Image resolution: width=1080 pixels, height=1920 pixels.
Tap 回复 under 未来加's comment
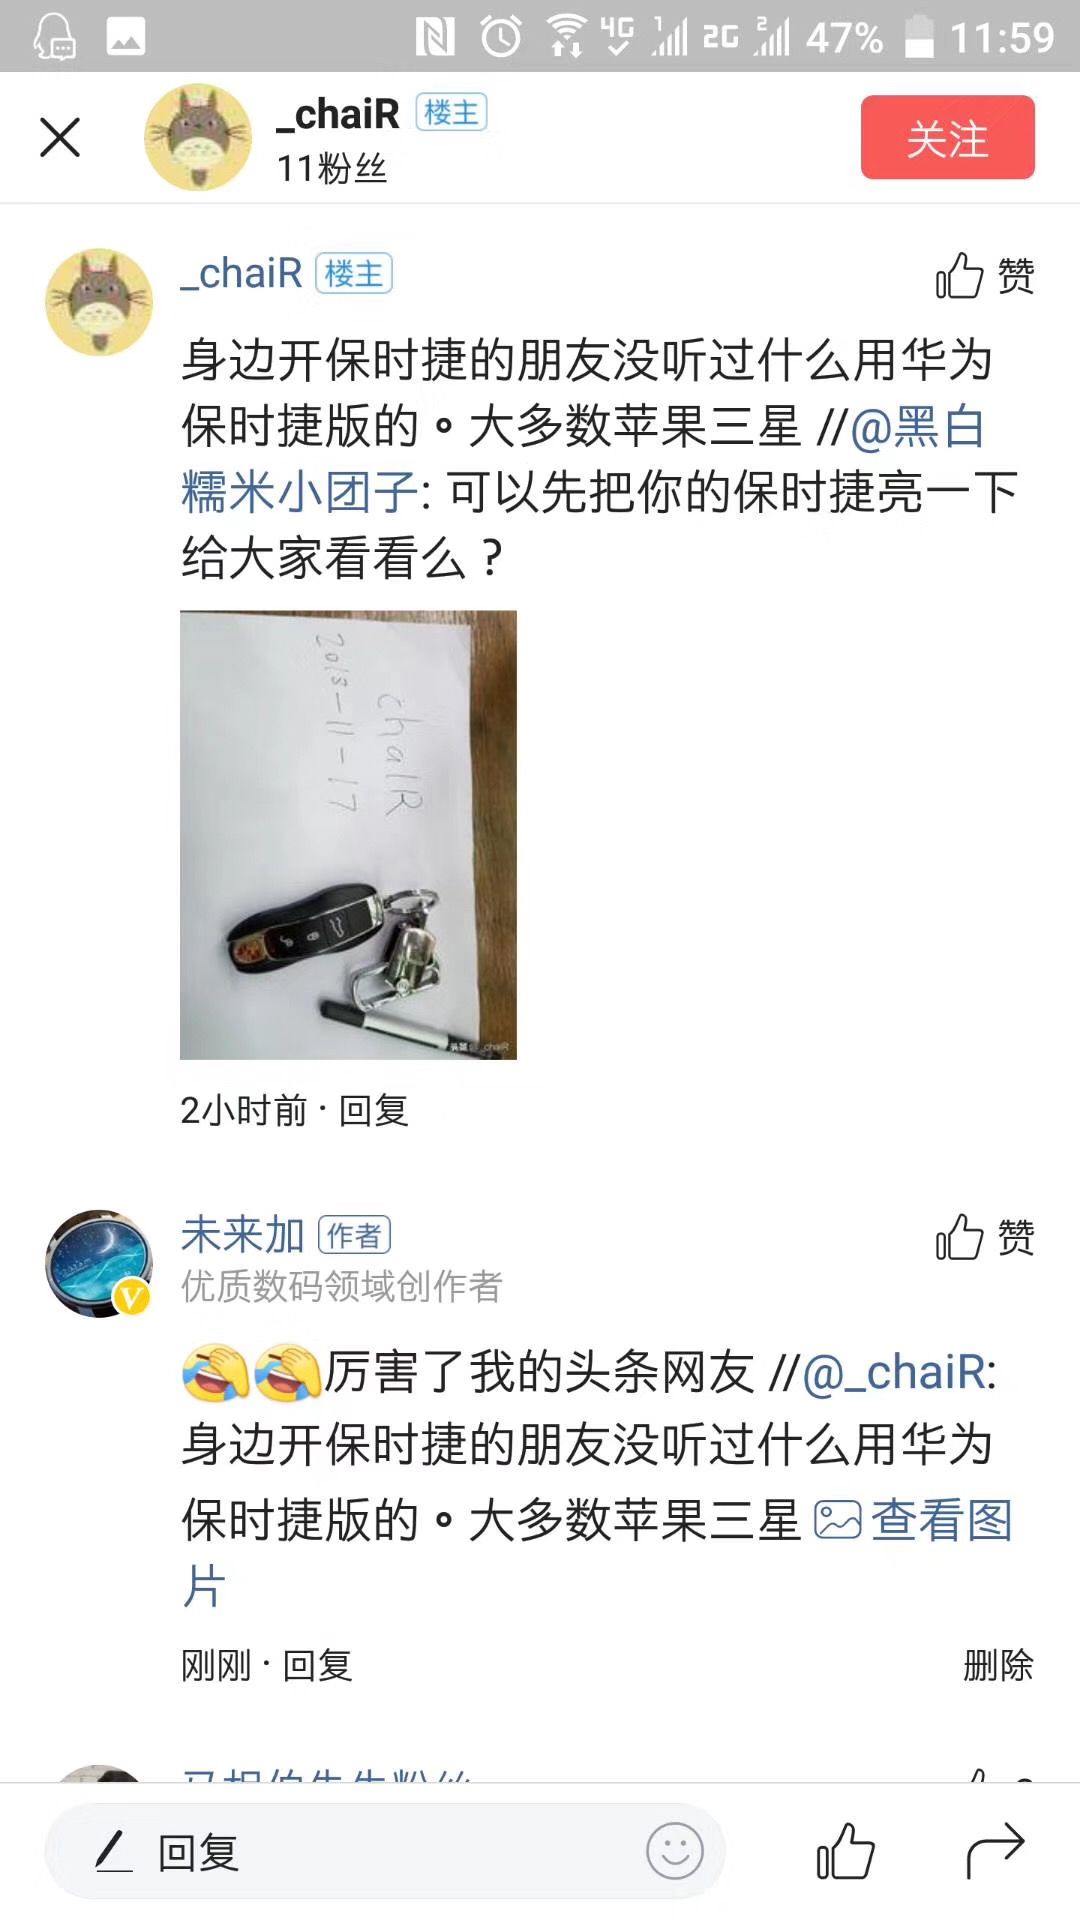coord(318,1665)
